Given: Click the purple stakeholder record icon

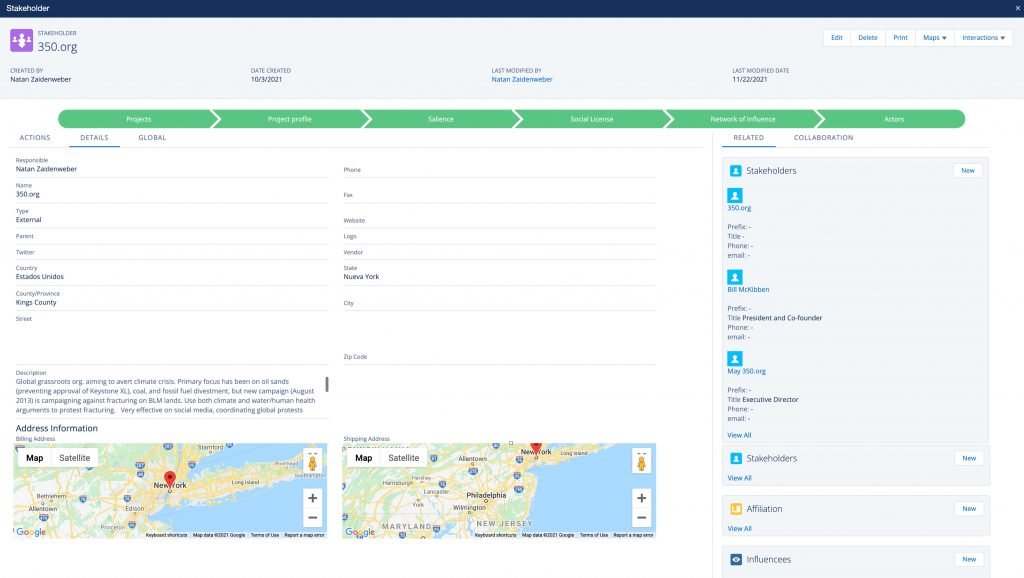Looking at the screenshot, I should (22, 40).
